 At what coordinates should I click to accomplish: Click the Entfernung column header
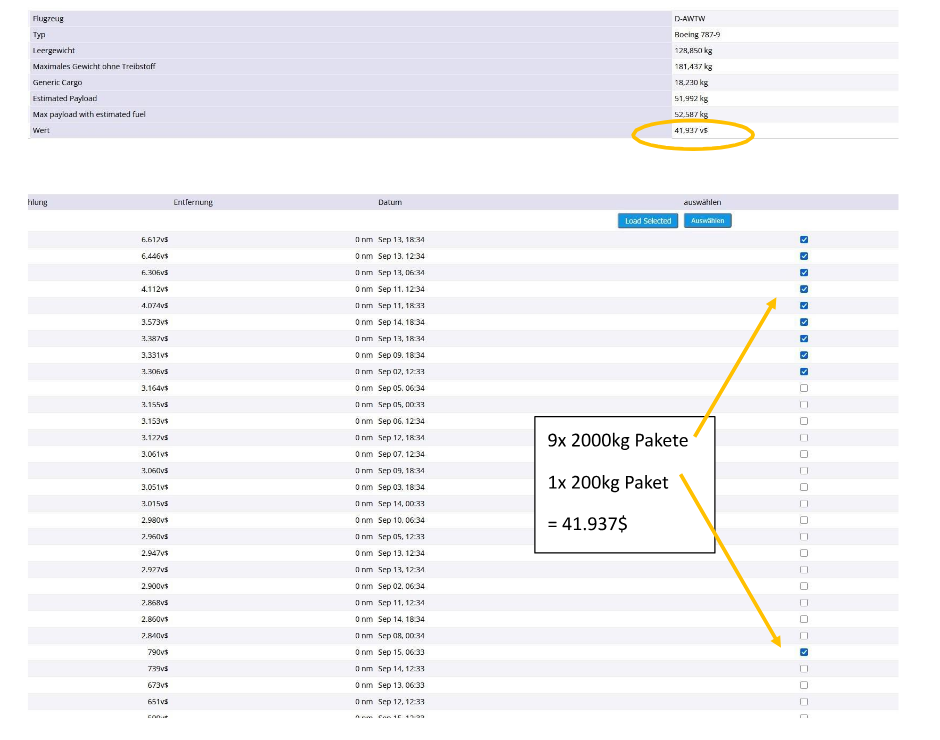pyautogui.click(x=193, y=202)
